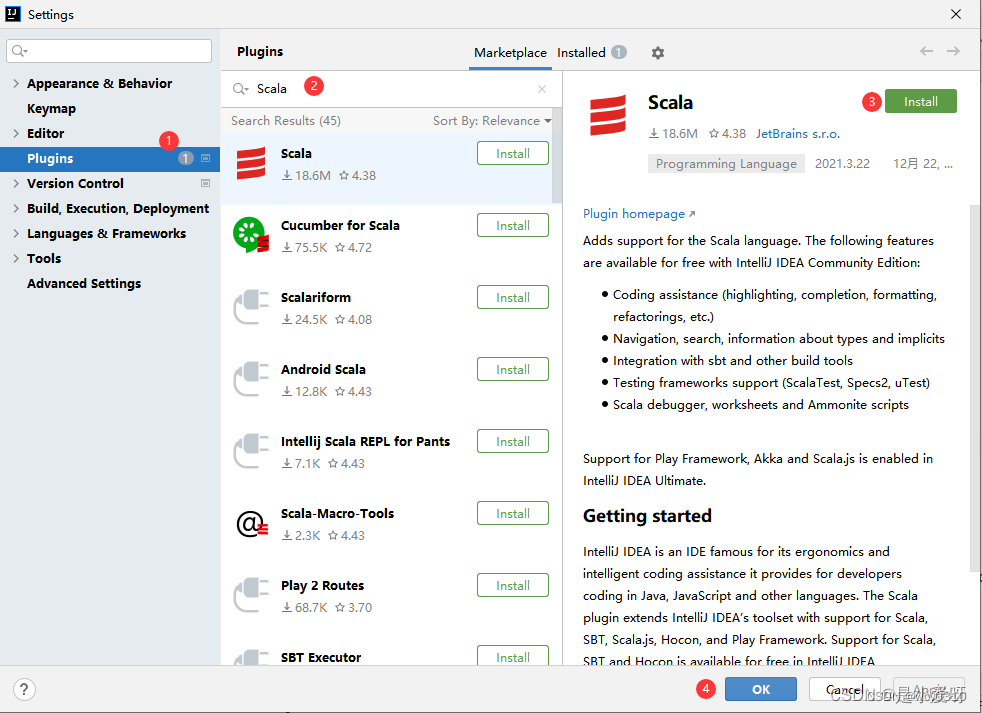Confirm settings with the OK button
Image resolution: width=982 pixels, height=713 pixels.
[761, 689]
